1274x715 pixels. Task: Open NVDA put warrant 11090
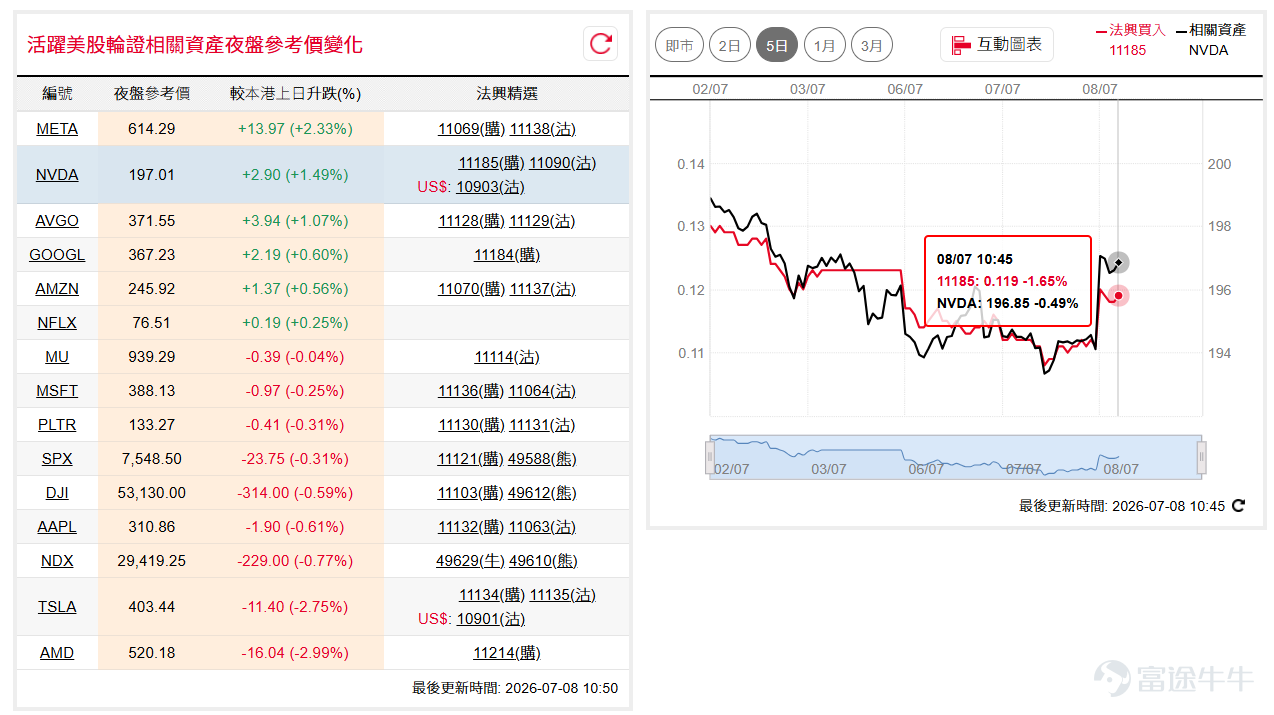pos(563,163)
